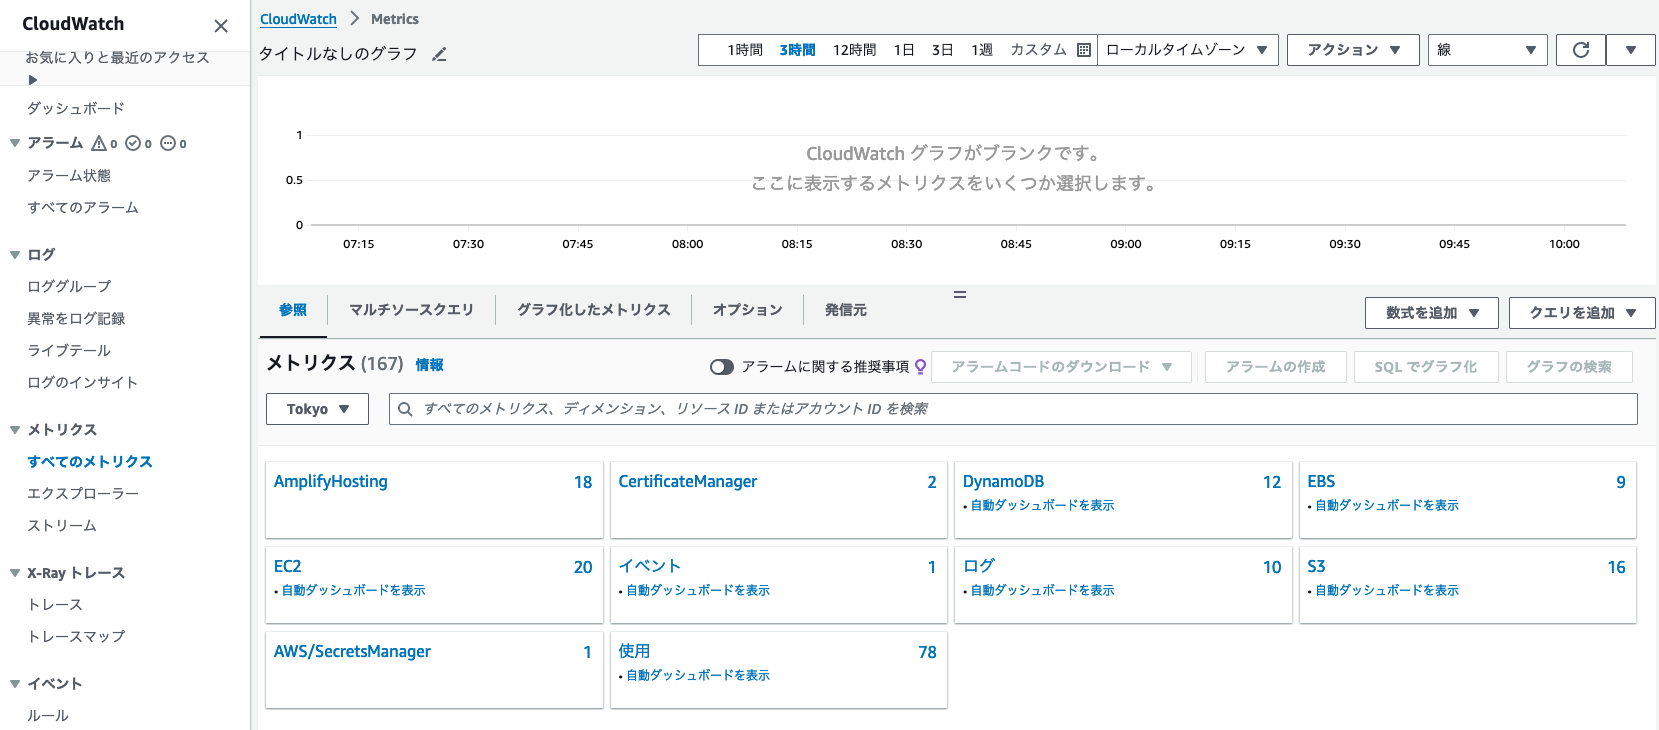1659x730 pixels.
Task: Switch to the 参照 tab
Action: [293, 310]
